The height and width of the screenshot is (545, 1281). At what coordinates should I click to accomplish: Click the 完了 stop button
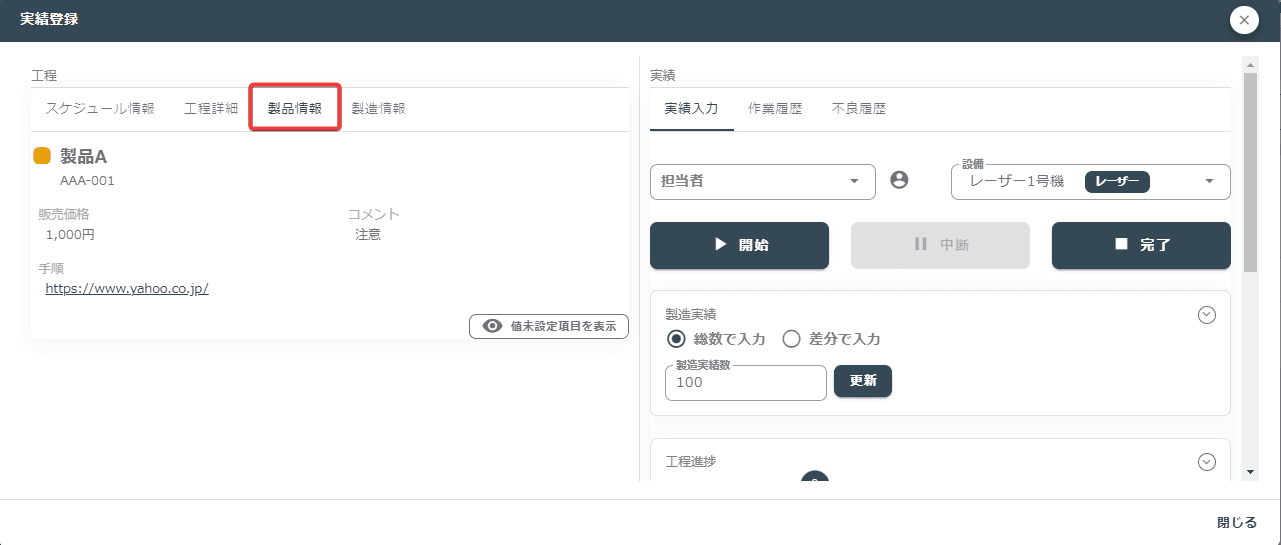1141,245
